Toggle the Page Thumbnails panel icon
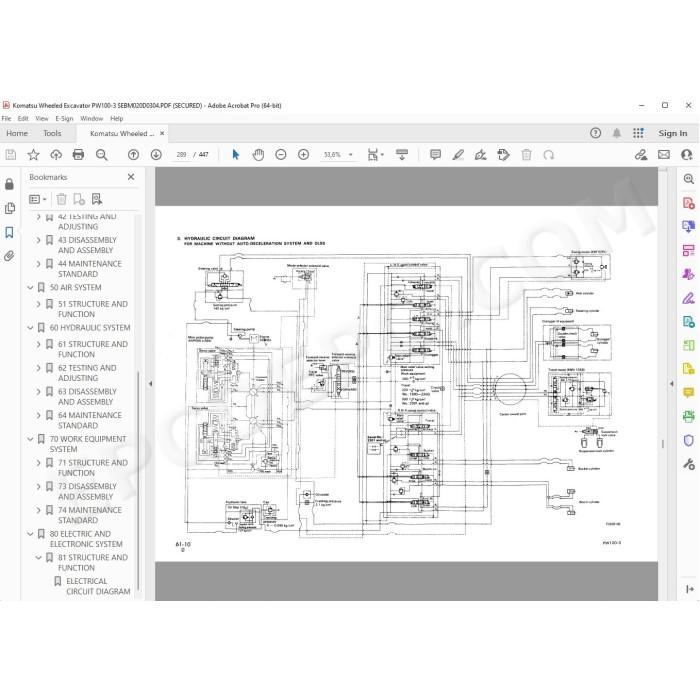700x700 pixels. coord(9,208)
